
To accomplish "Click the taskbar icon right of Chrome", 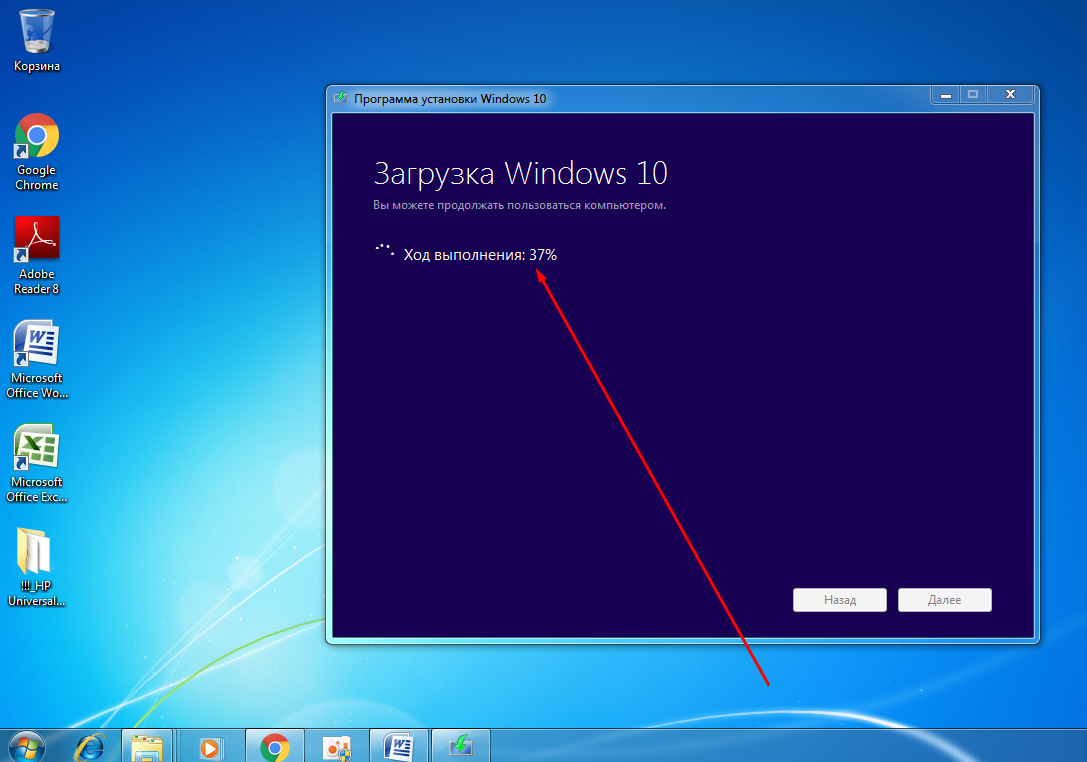I will coord(337,747).
